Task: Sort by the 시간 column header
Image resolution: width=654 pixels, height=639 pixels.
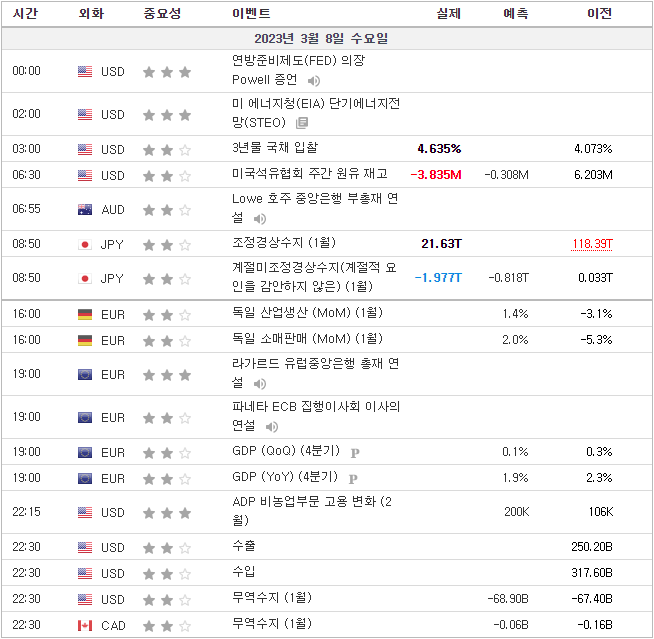Action: point(26,14)
